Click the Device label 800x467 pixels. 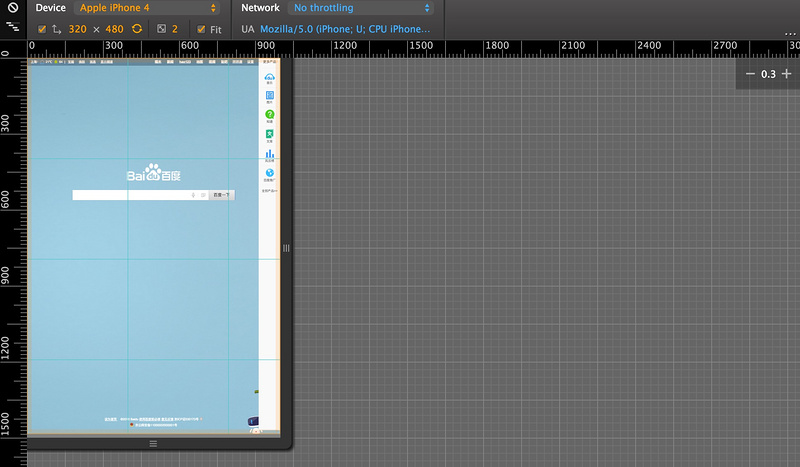point(51,8)
